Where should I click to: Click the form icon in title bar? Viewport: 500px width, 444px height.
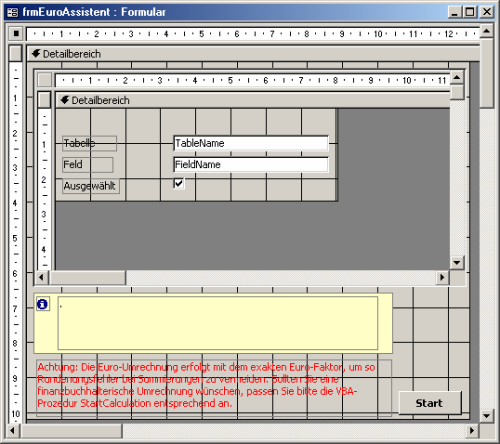click(13, 12)
